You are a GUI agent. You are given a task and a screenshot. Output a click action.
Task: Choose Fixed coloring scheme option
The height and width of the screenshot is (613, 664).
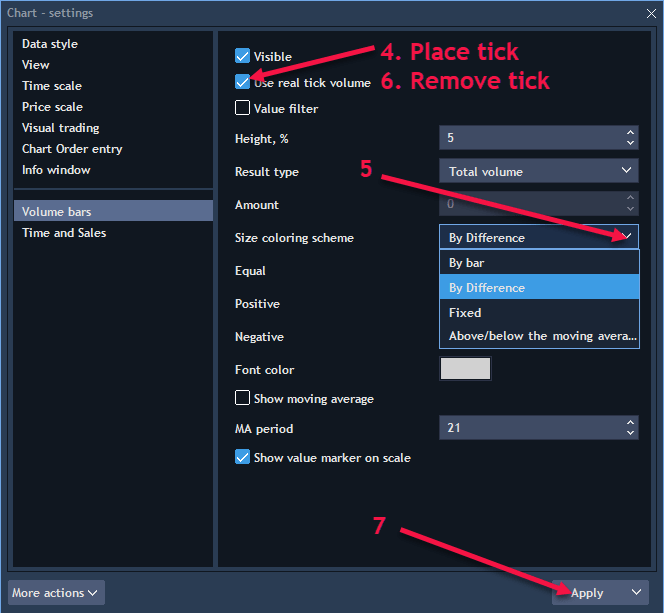tap(538, 313)
